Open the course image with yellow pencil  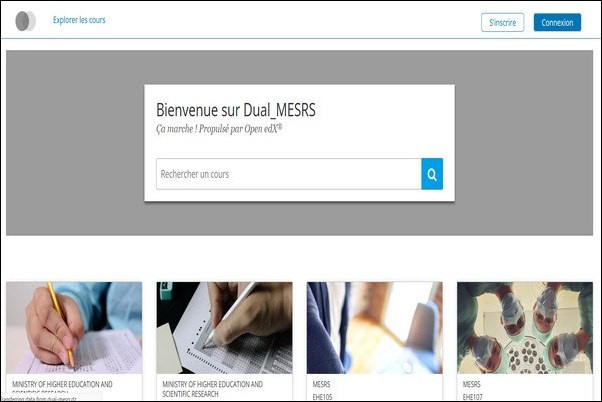[74, 328]
